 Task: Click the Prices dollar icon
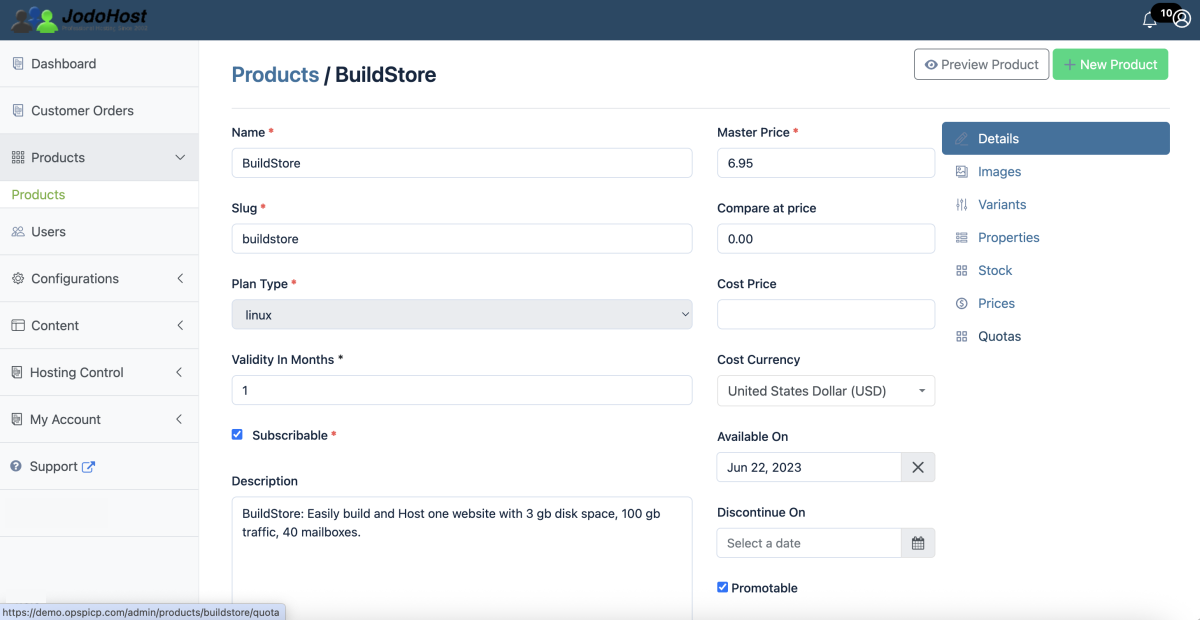(962, 304)
